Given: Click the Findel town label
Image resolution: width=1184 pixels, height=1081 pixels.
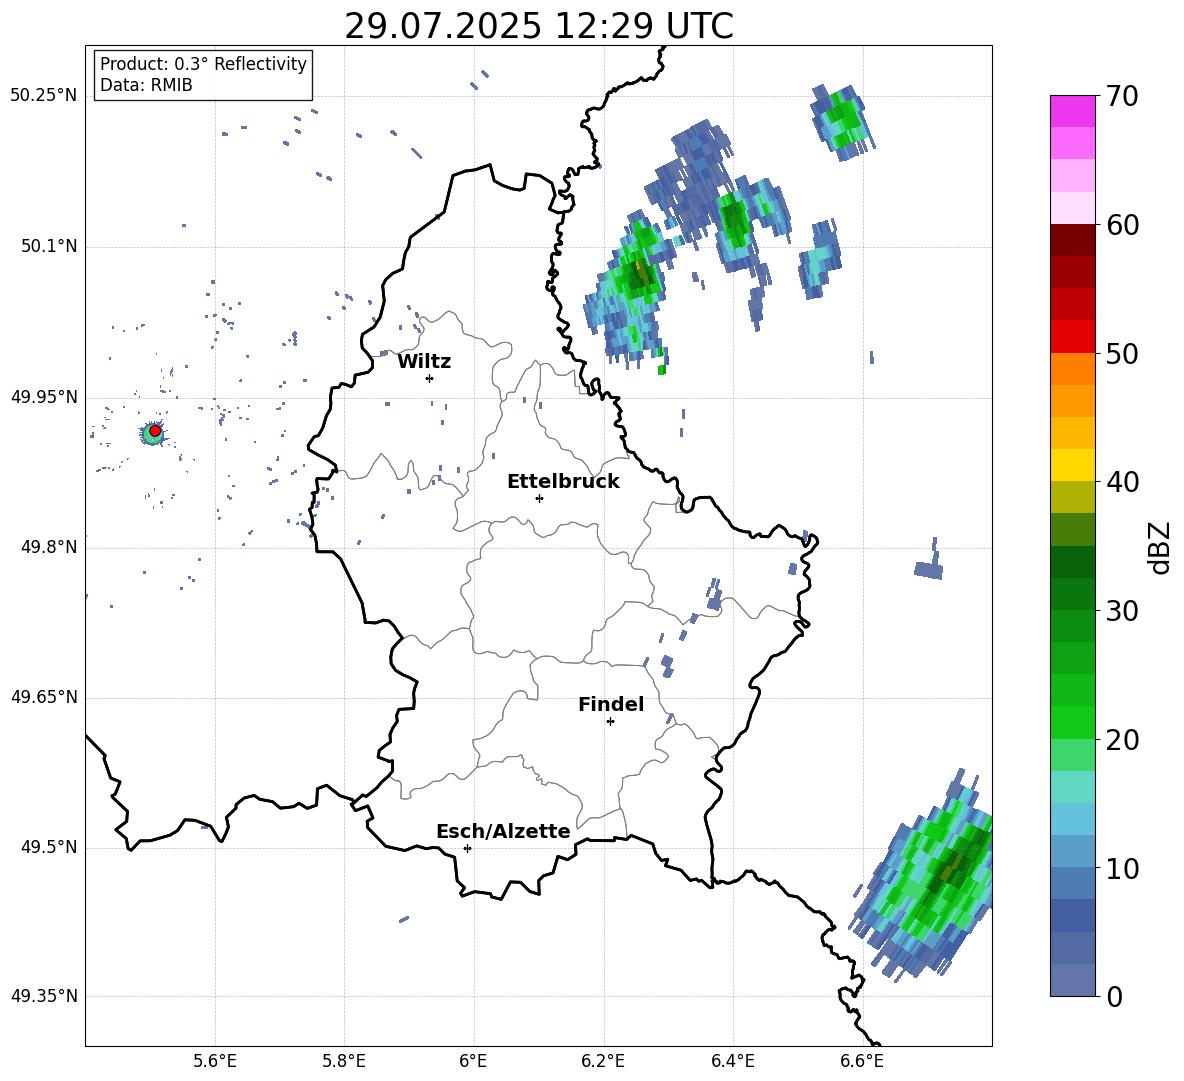Looking at the screenshot, I should [x=611, y=704].
